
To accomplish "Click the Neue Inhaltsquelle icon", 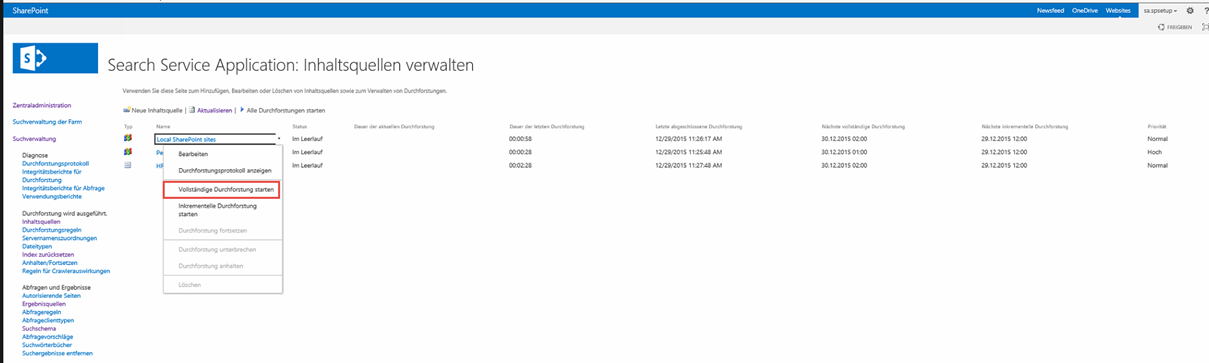I will click(x=127, y=109).
